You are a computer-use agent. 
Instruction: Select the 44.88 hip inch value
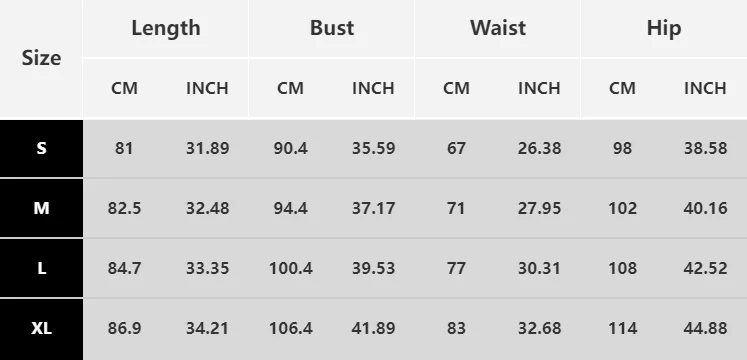click(705, 328)
